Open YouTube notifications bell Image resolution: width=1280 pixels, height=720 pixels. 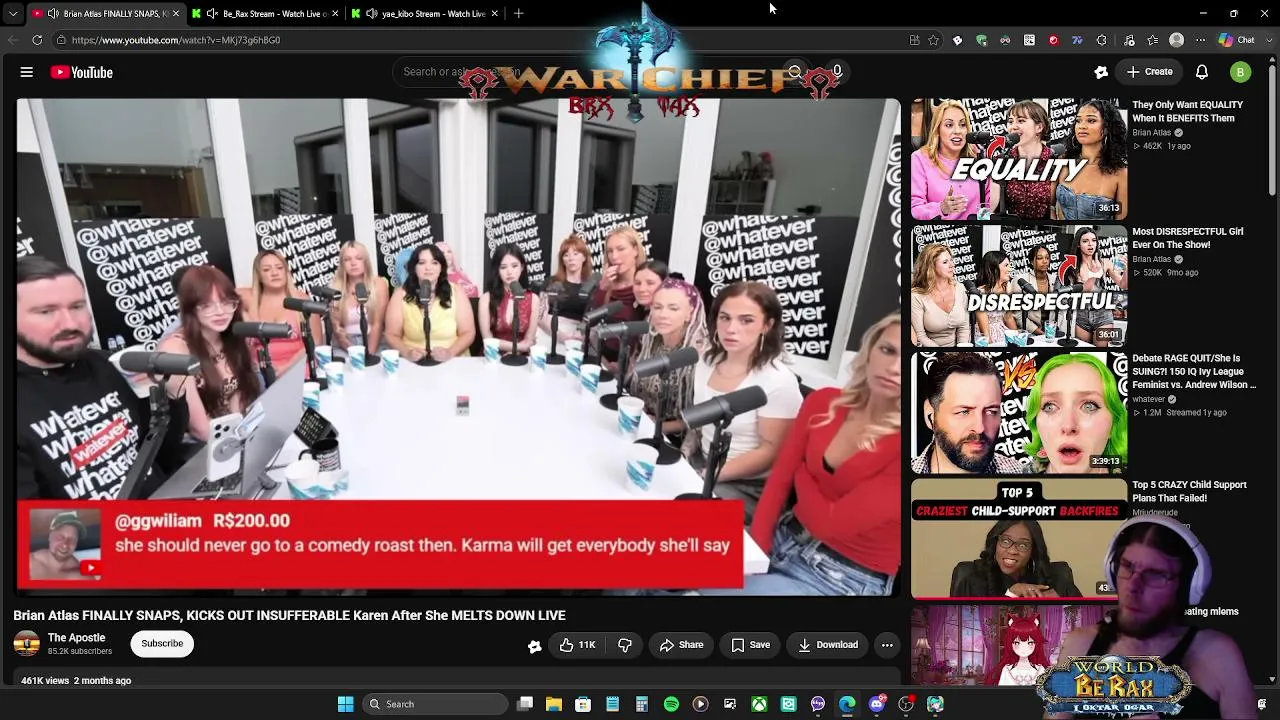click(1202, 72)
